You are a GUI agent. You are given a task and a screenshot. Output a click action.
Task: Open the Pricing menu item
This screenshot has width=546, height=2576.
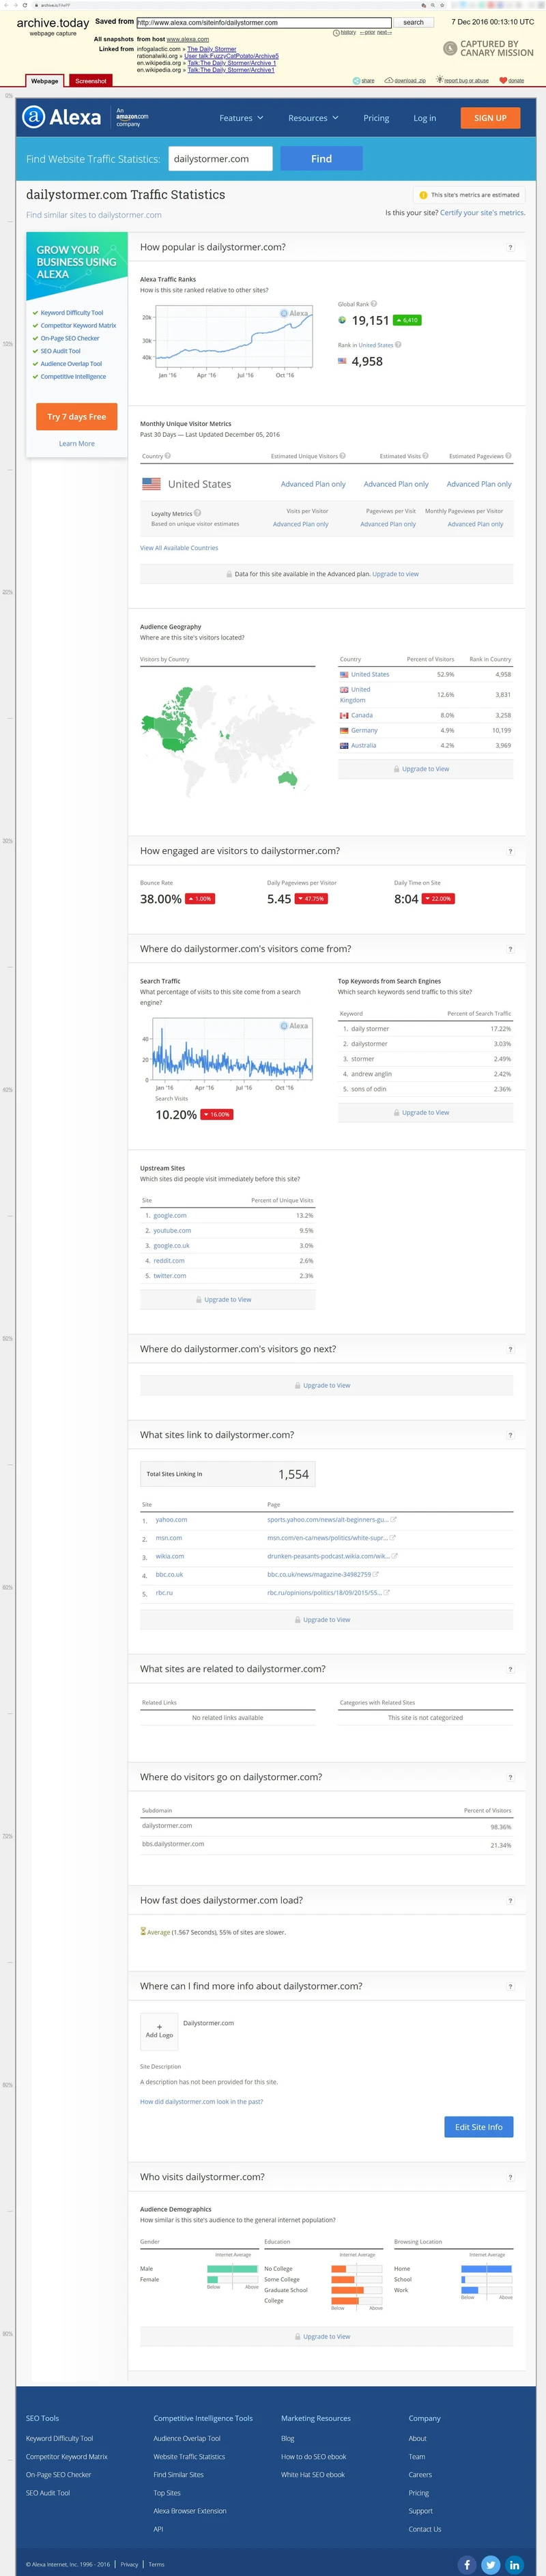point(376,118)
